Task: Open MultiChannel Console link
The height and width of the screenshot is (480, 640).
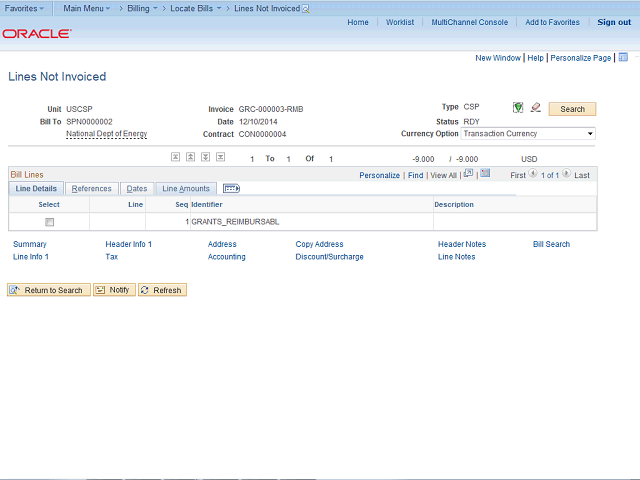Action: coord(470,22)
